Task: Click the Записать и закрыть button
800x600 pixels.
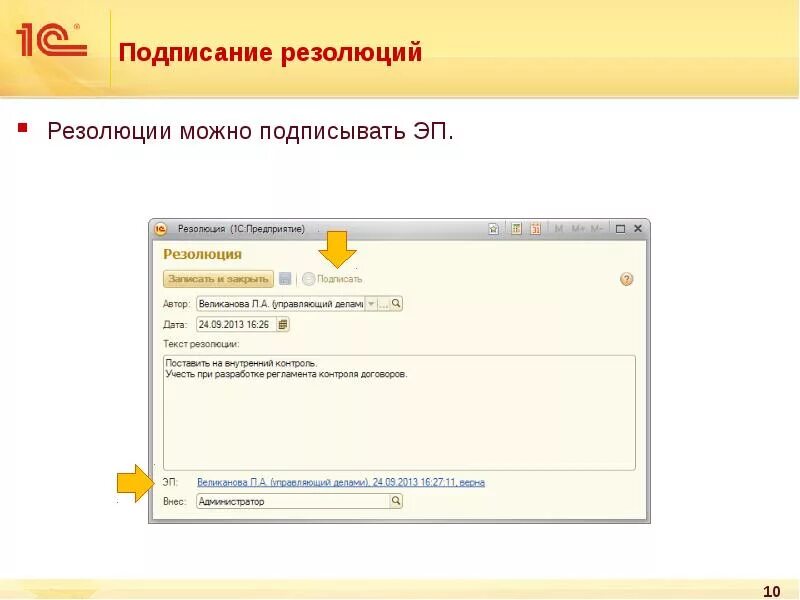Action: [218, 279]
